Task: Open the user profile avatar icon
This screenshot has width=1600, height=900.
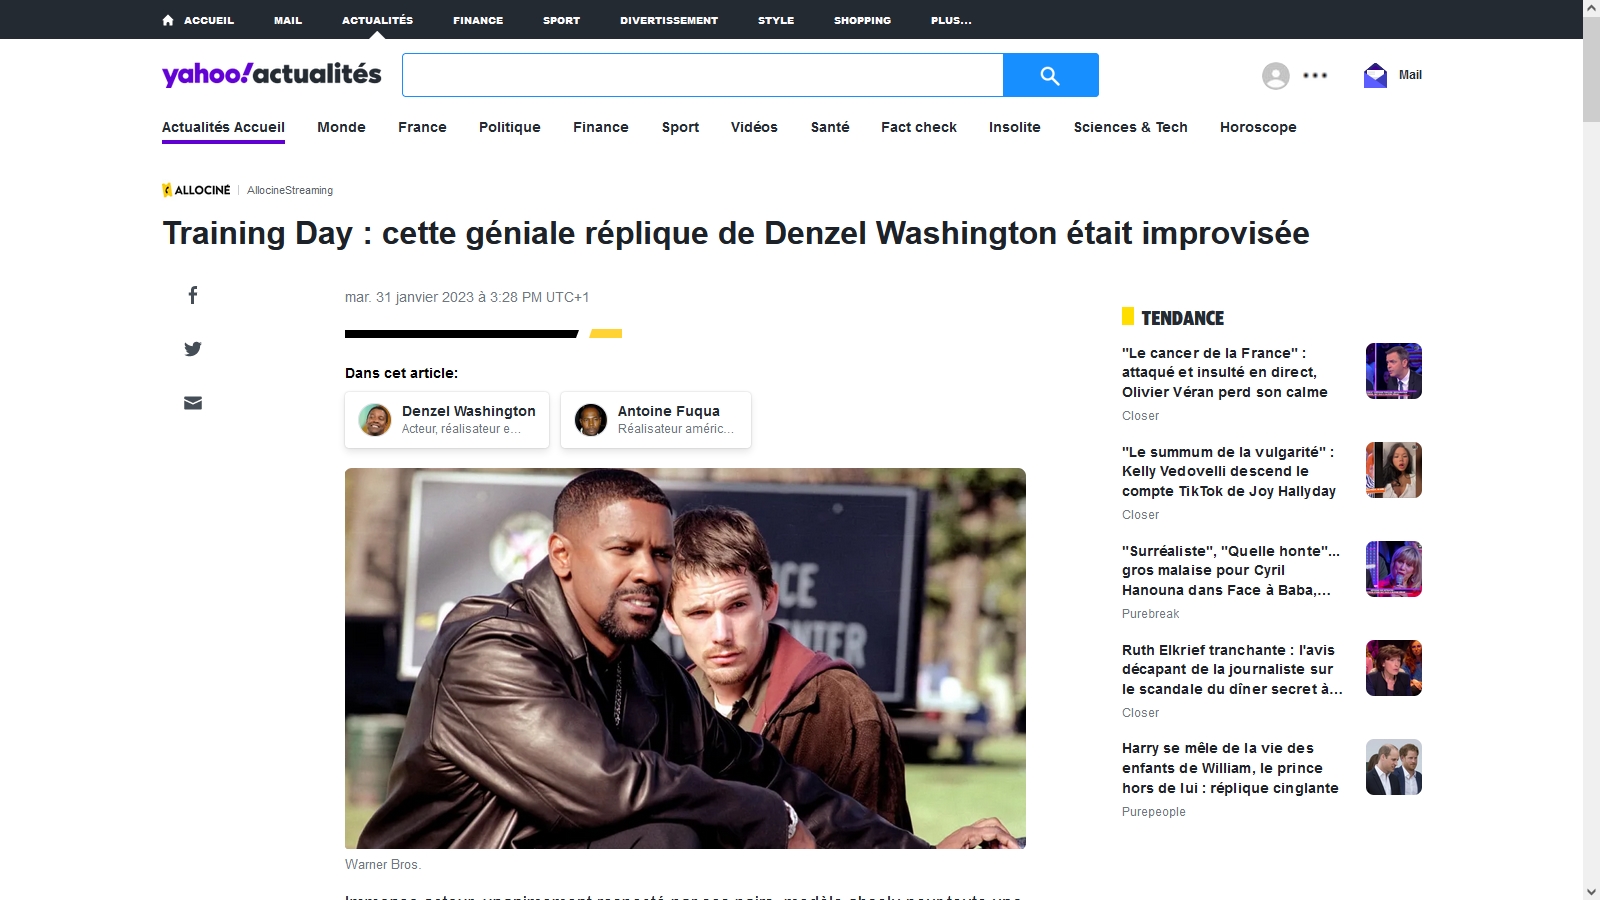Action: click(x=1275, y=76)
